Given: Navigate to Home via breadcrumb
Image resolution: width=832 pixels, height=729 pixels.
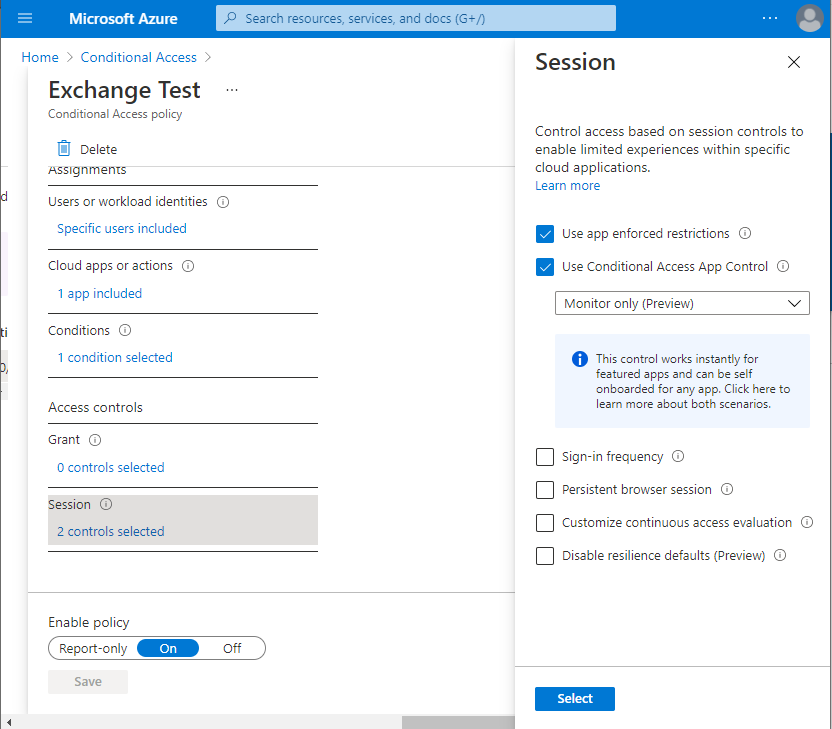Looking at the screenshot, I should [39, 57].
